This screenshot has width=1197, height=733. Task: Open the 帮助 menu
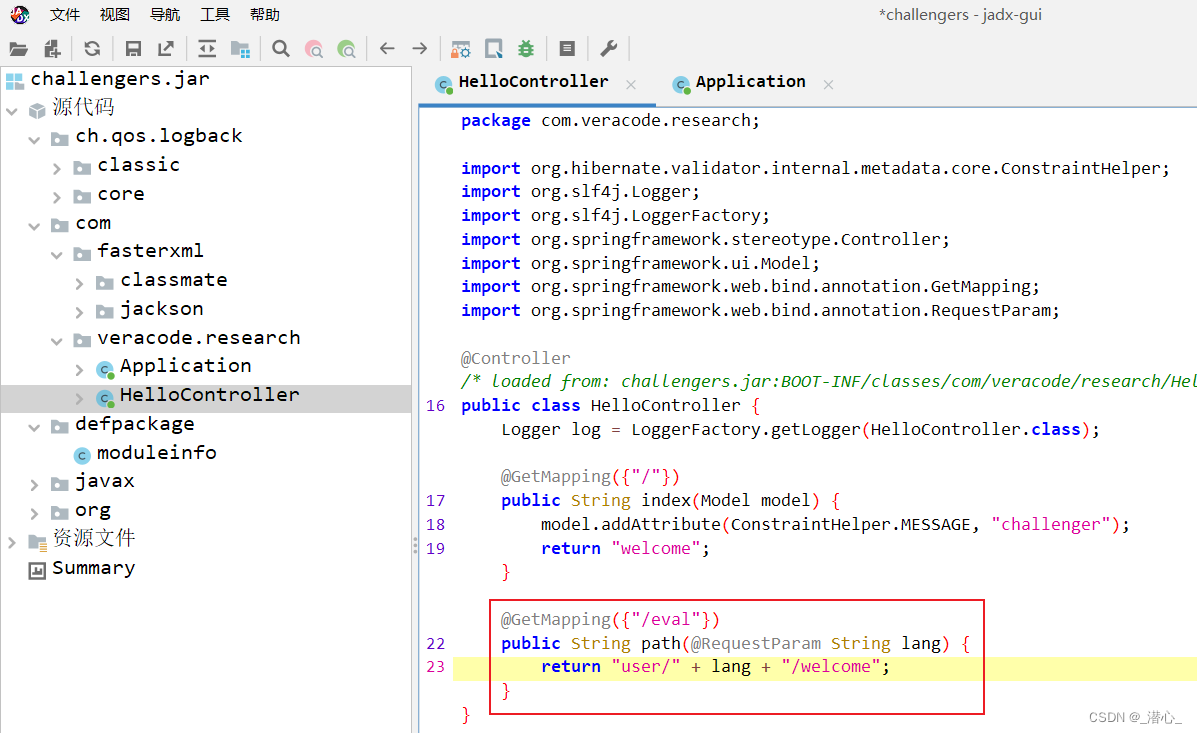(x=265, y=15)
